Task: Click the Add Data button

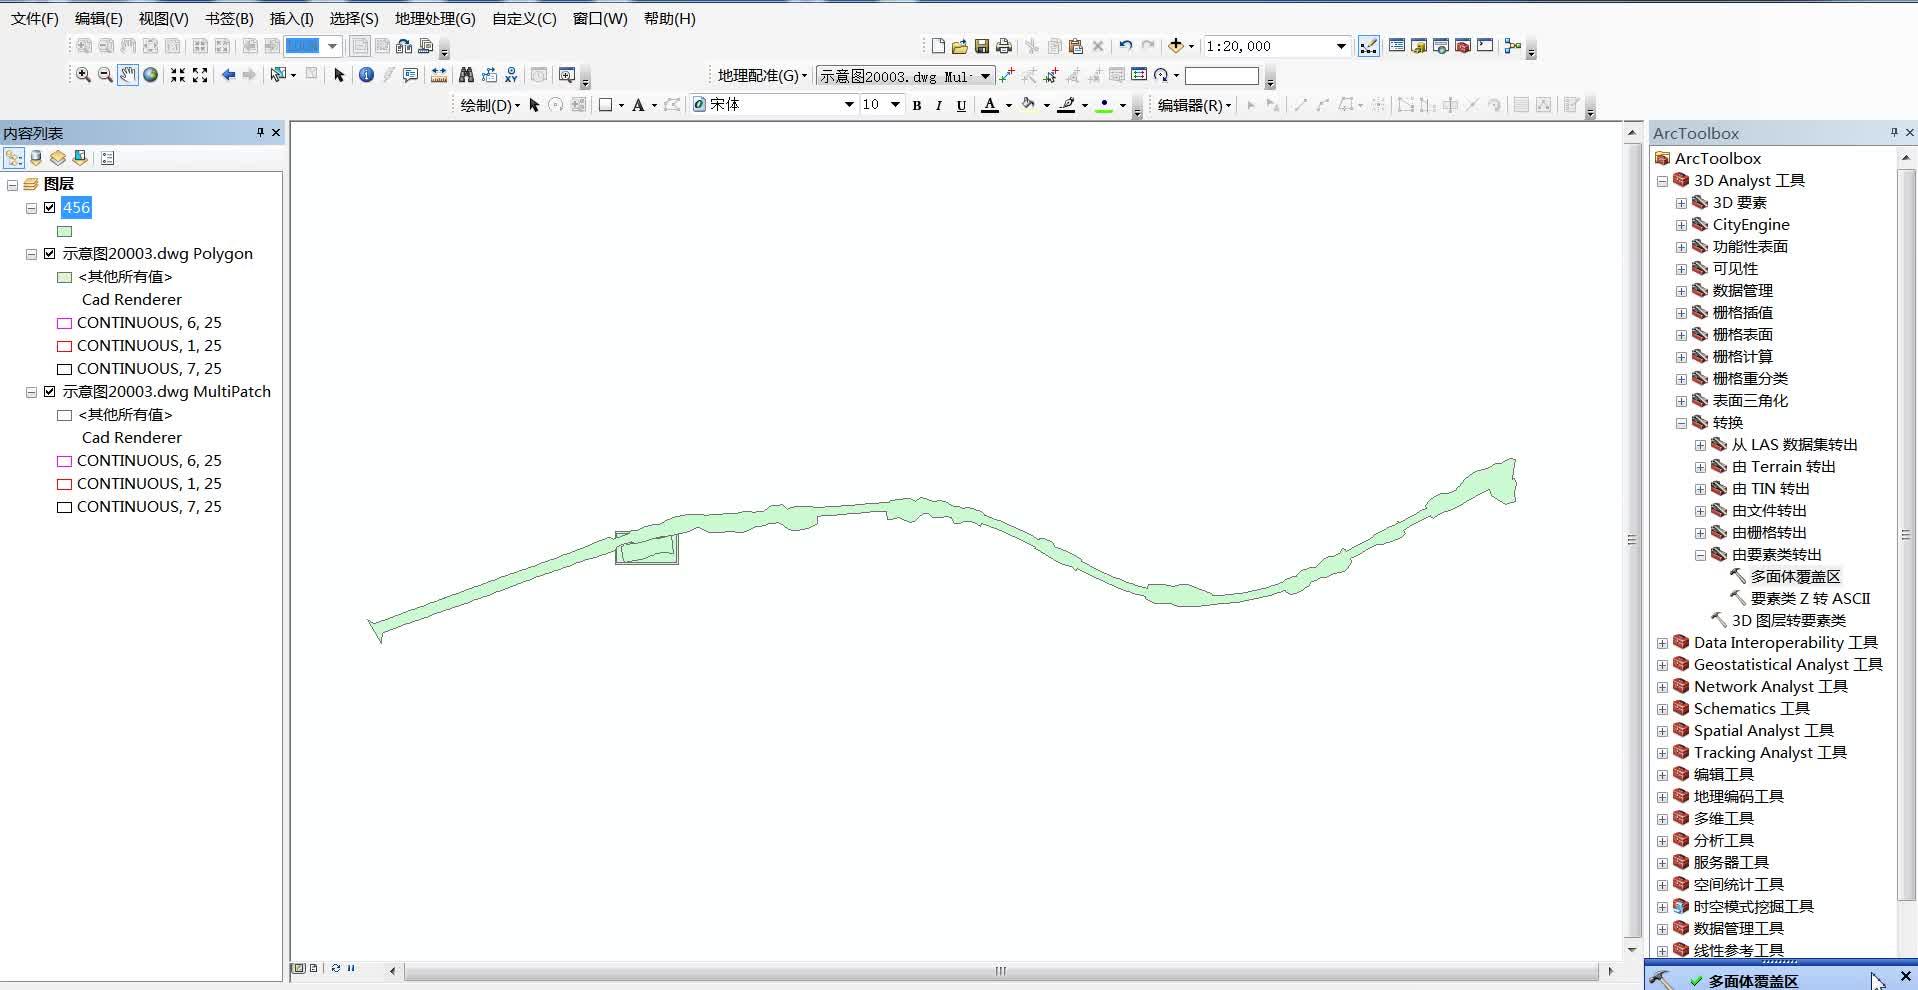Action: [1176, 46]
